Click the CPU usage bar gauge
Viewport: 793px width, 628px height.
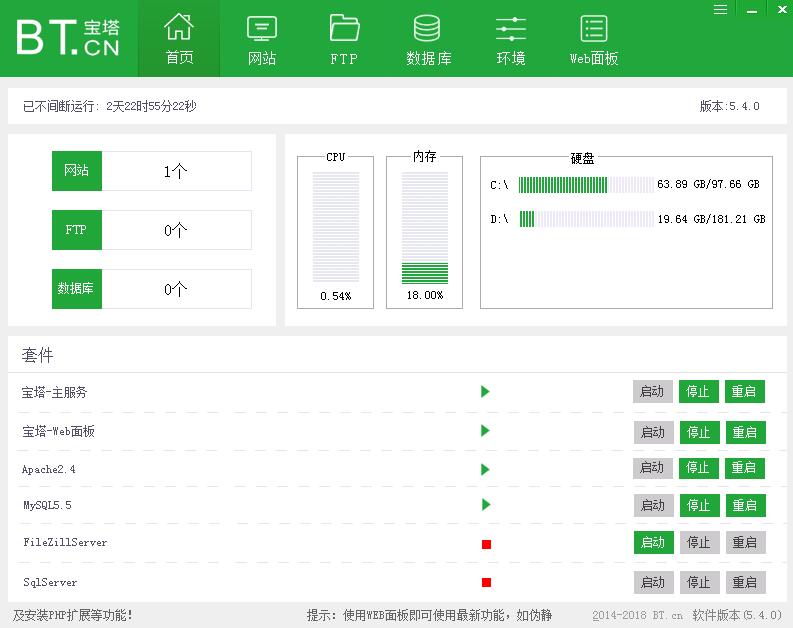(336, 227)
